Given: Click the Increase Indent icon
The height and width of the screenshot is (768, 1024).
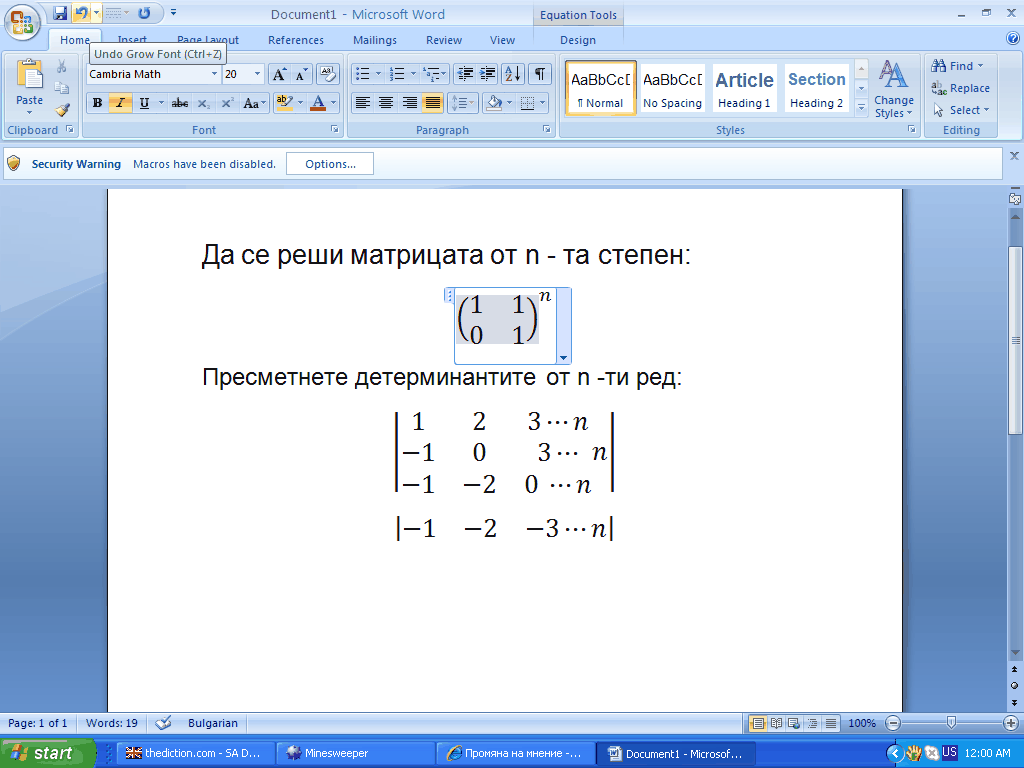Looking at the screenshot, I should click(487, 74).
